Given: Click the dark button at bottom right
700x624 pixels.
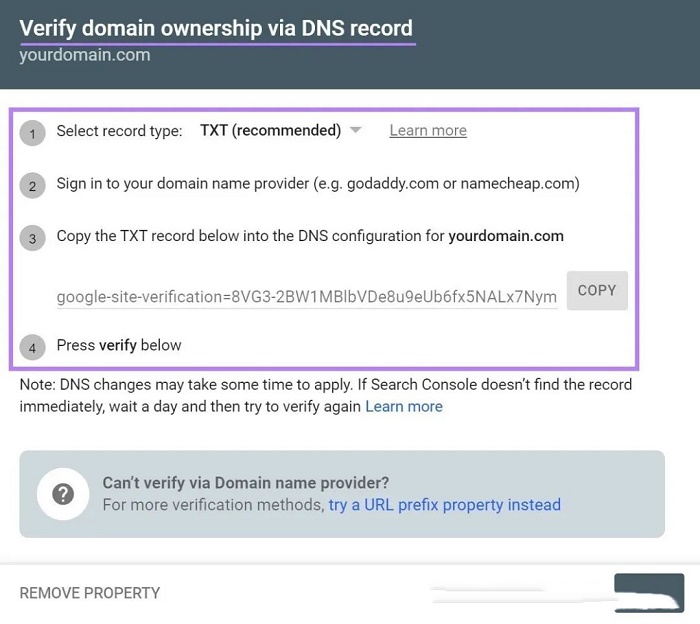Looking at the screenshot, I should (x=649, y=592).
